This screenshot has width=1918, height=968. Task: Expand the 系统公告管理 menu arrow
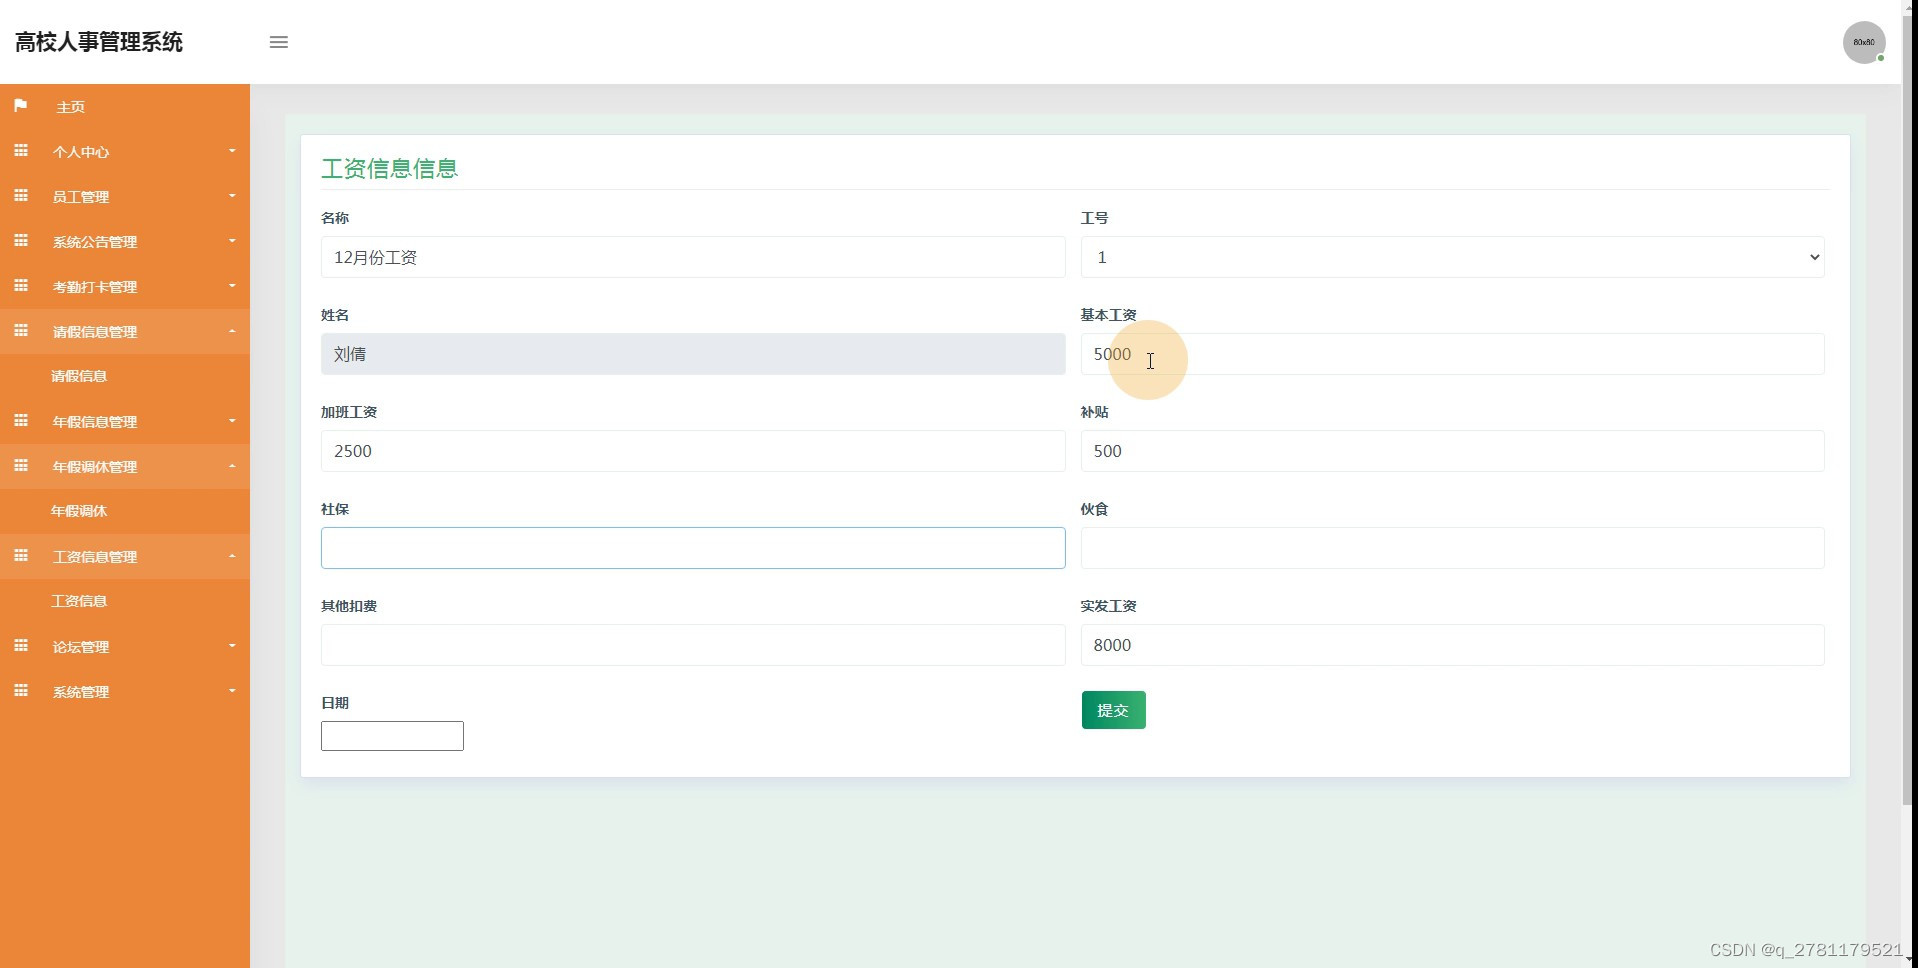coord(232,241)
